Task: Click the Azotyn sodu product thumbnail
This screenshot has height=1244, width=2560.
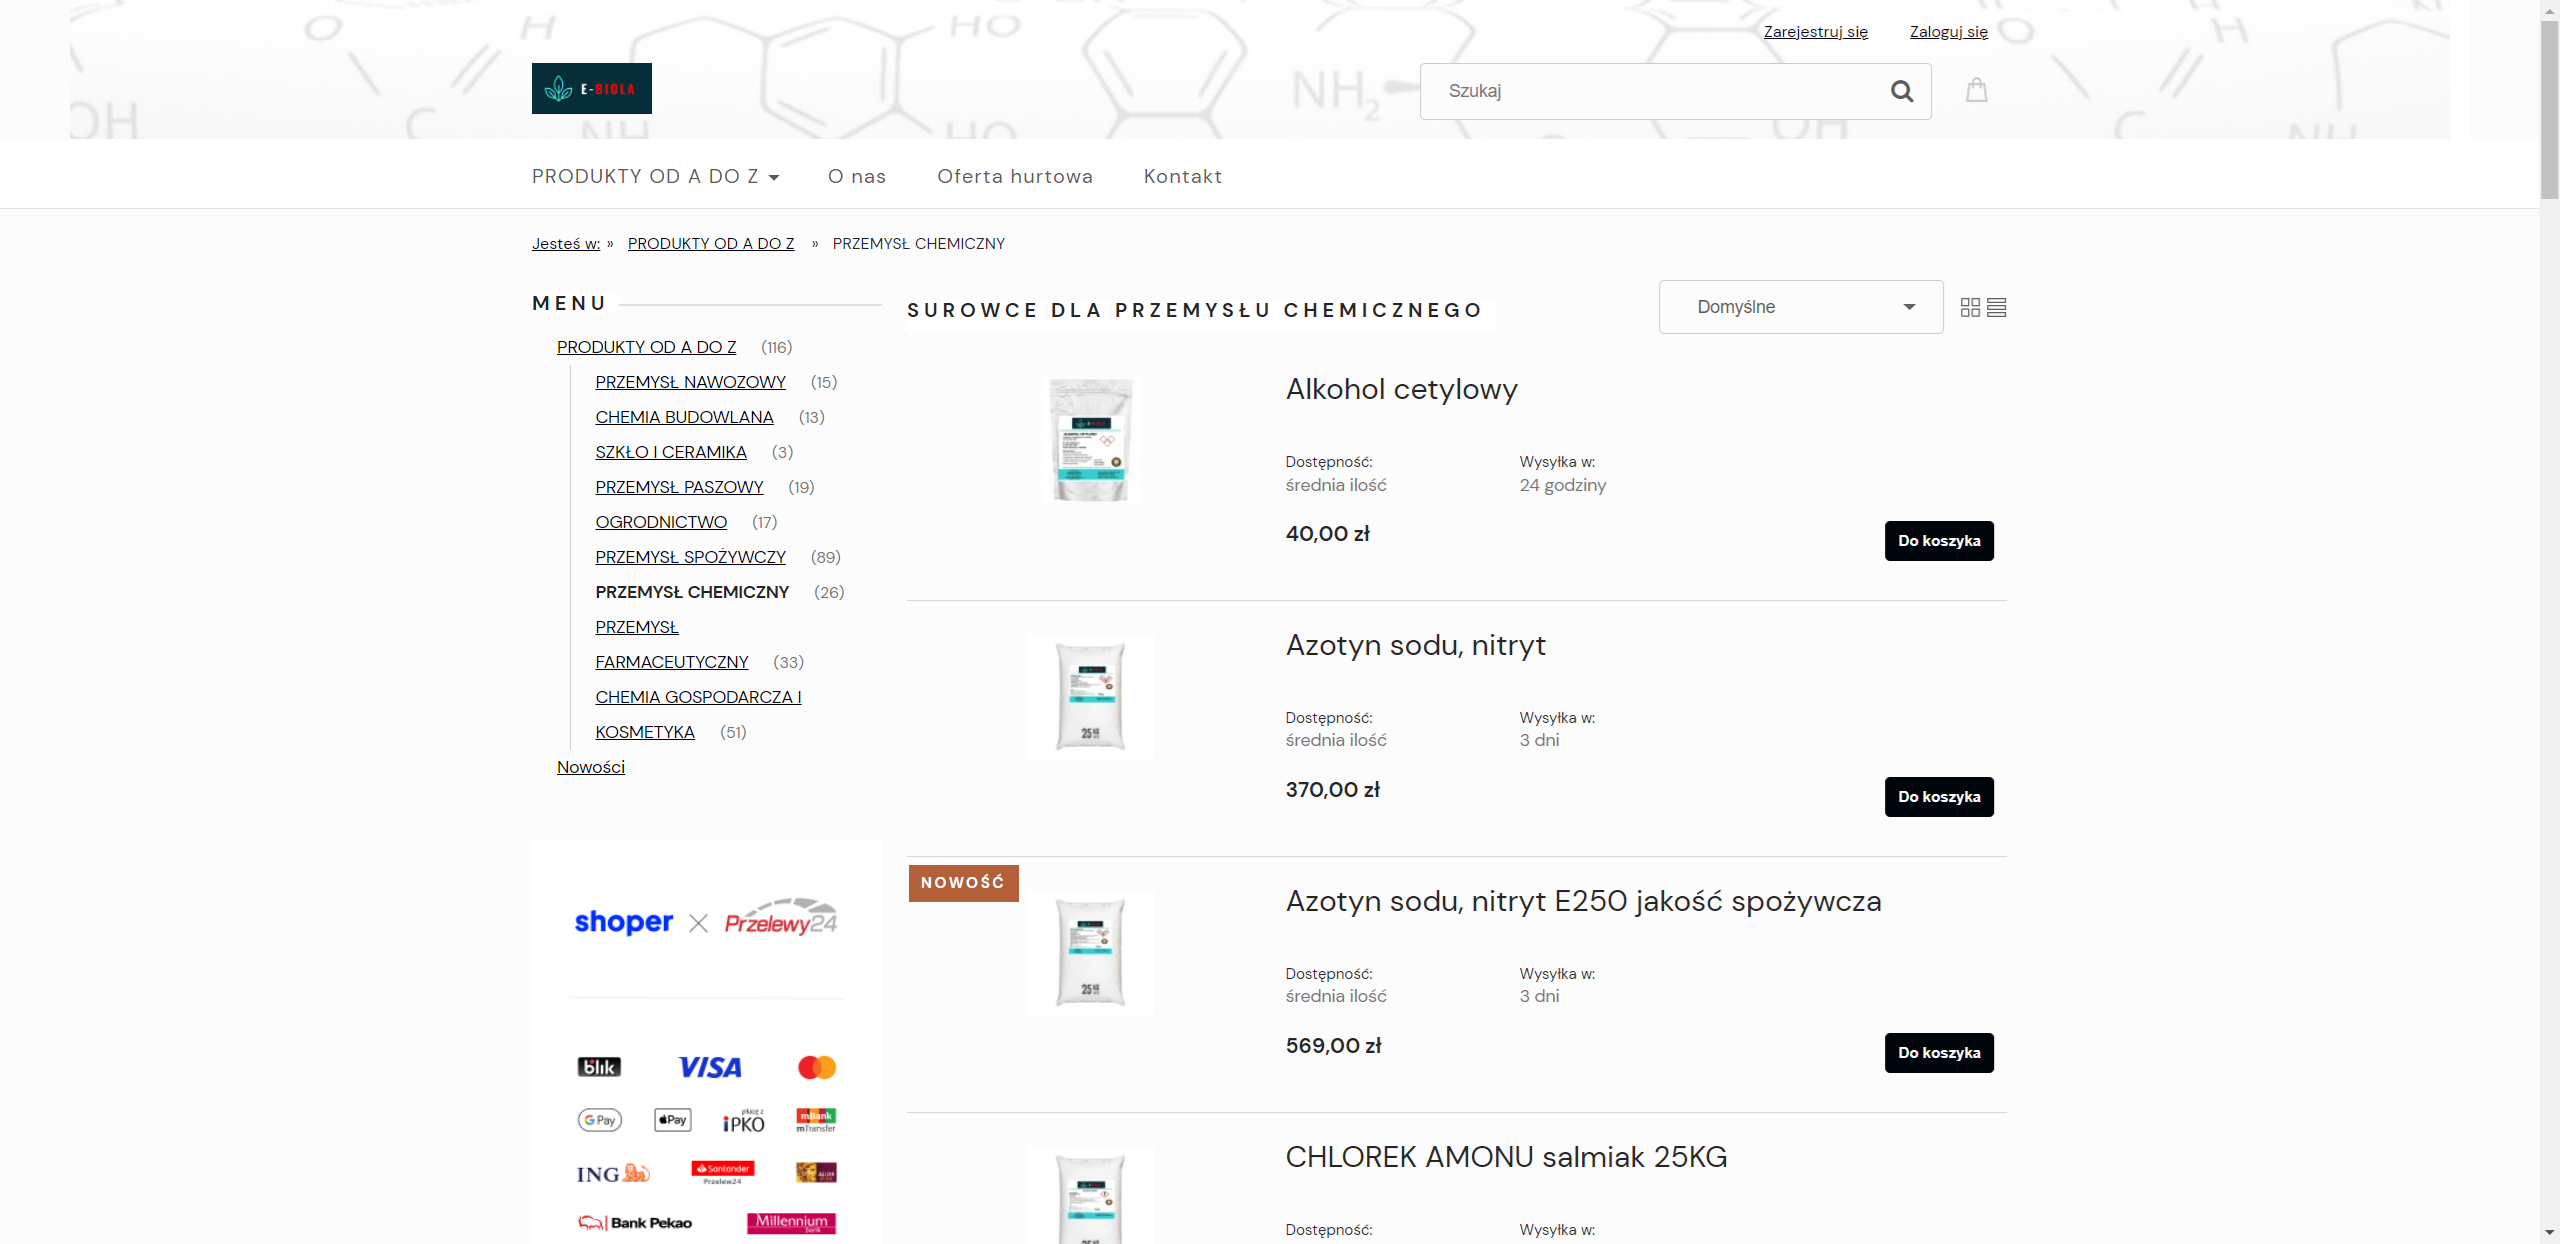Action: click(1090, 695)
